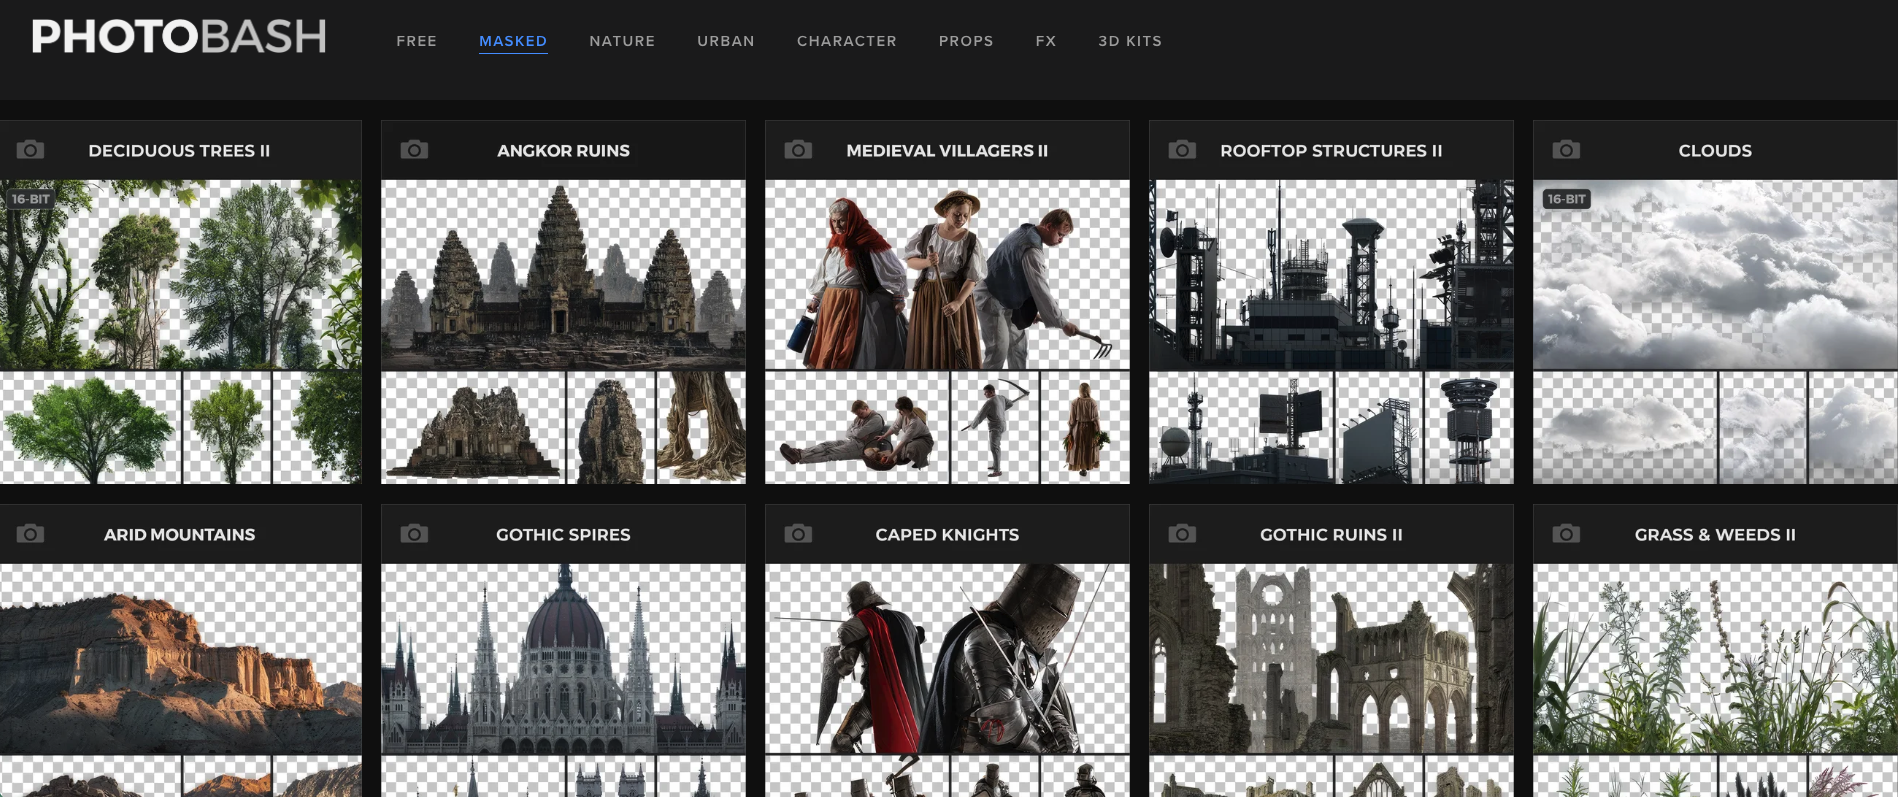View the Caped Knights main preview image
This screenshot has width=1898, height=797.
[x=947, y=659]
